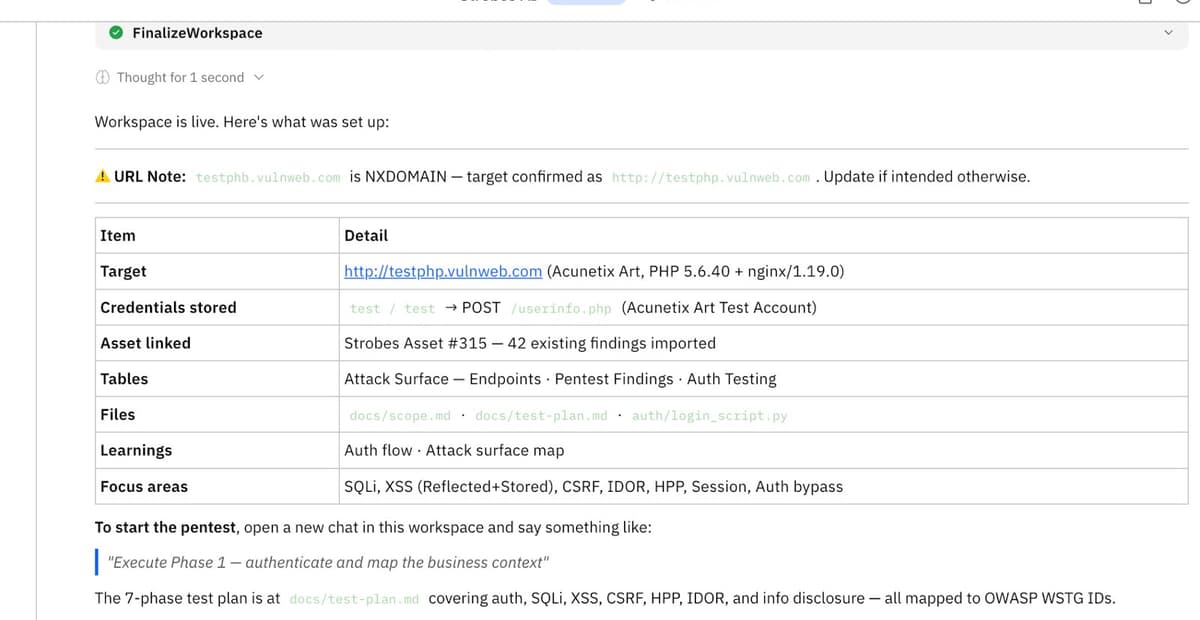This screenshot has height=620, width=1200.
Task: Click the FinalizeWorkspace step label
Action: pos(197,33)
